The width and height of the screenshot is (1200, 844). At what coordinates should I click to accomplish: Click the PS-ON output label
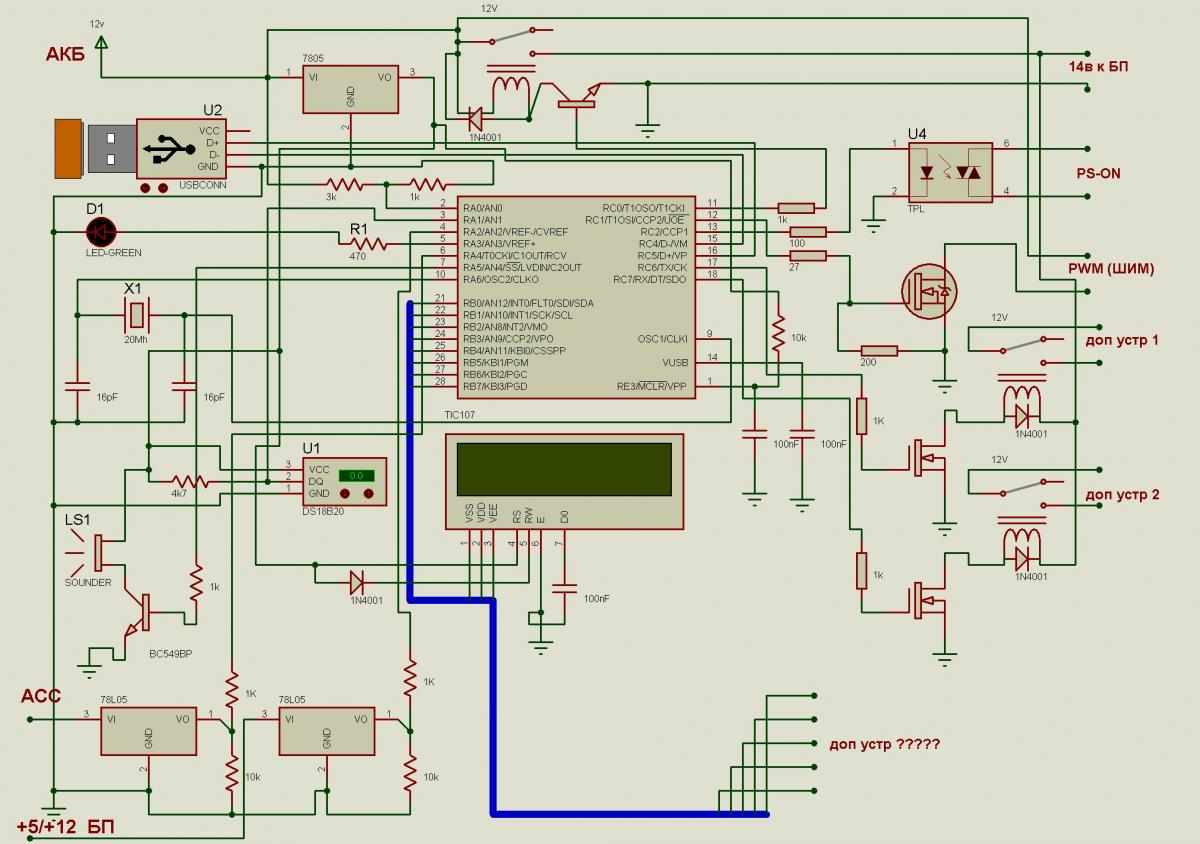(1097, 173)
